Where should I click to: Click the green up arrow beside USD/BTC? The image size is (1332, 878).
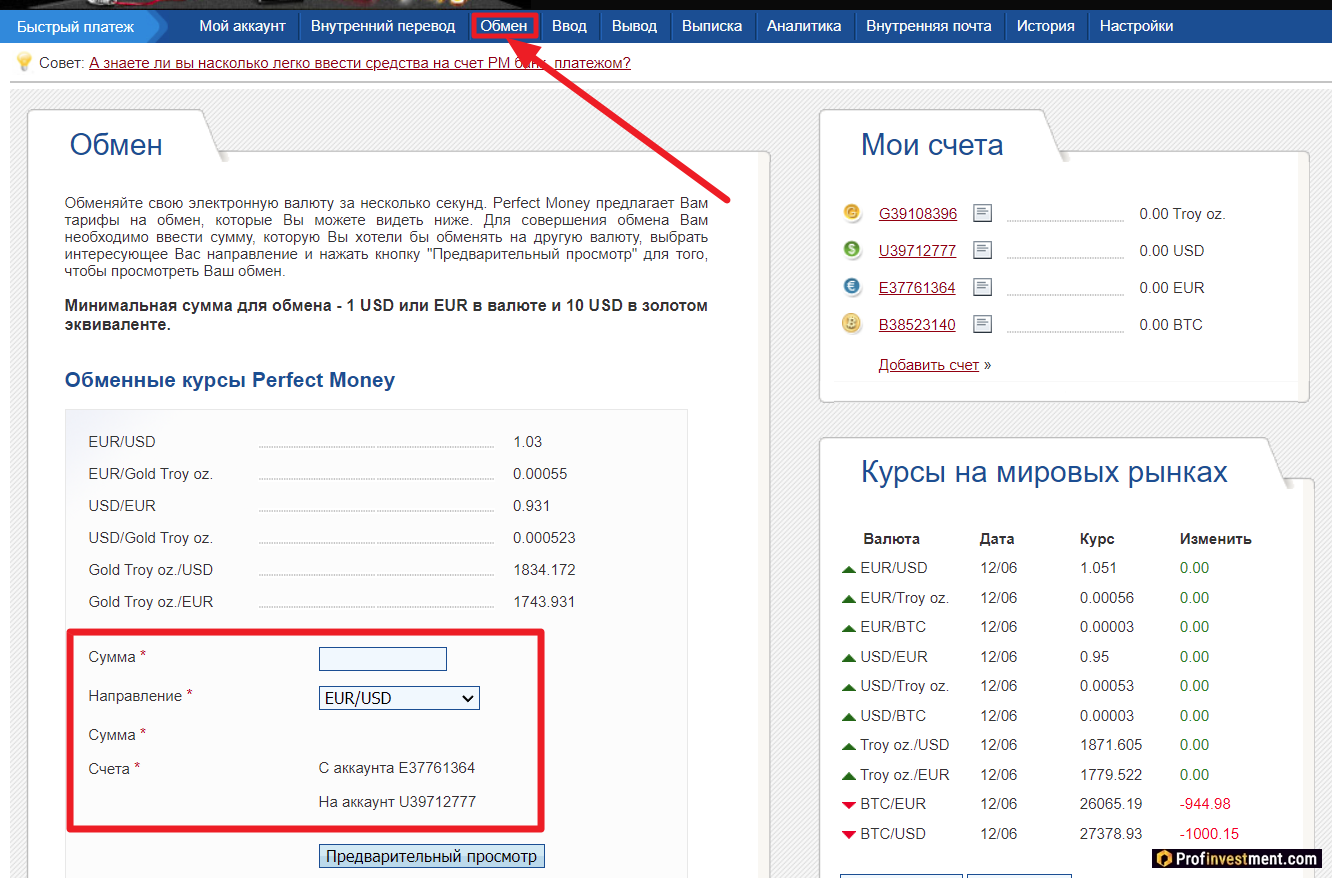pos(849,717)
